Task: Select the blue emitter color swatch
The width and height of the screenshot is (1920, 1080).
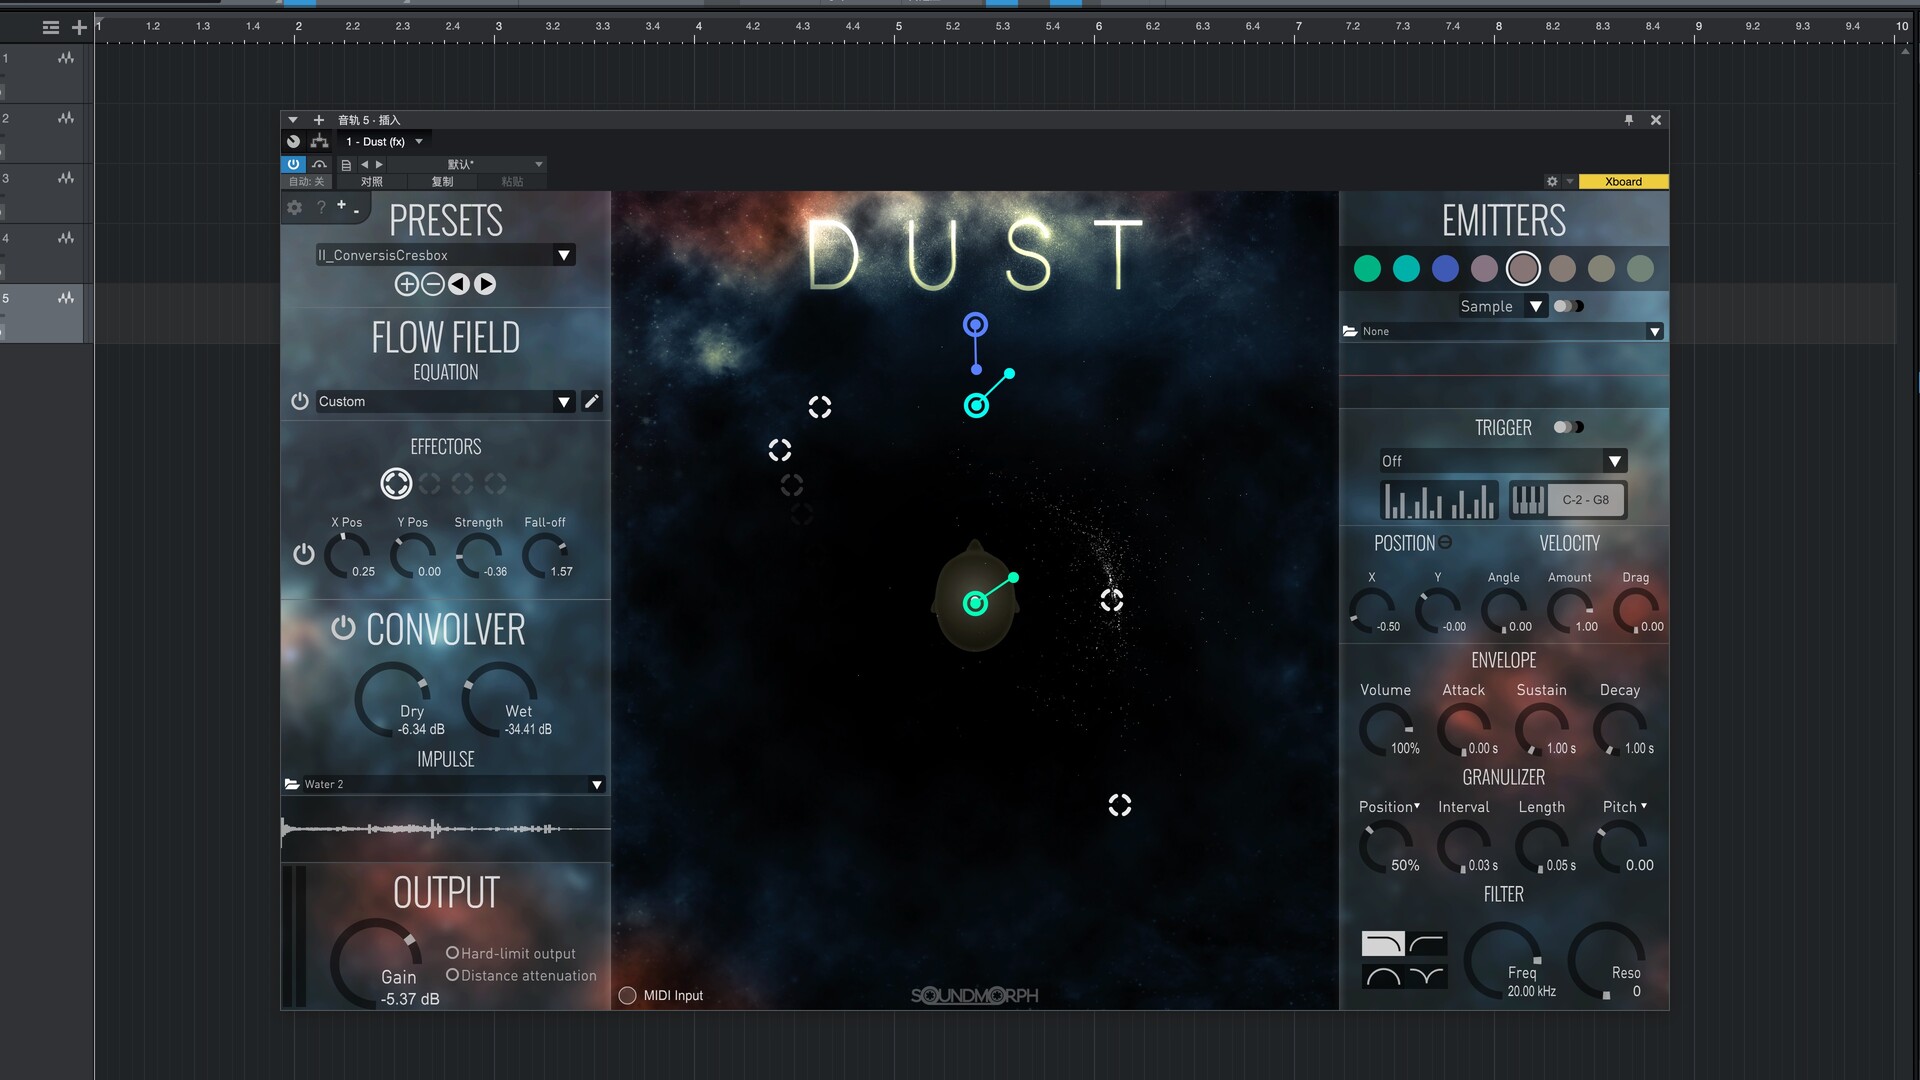Action: 1445,268
